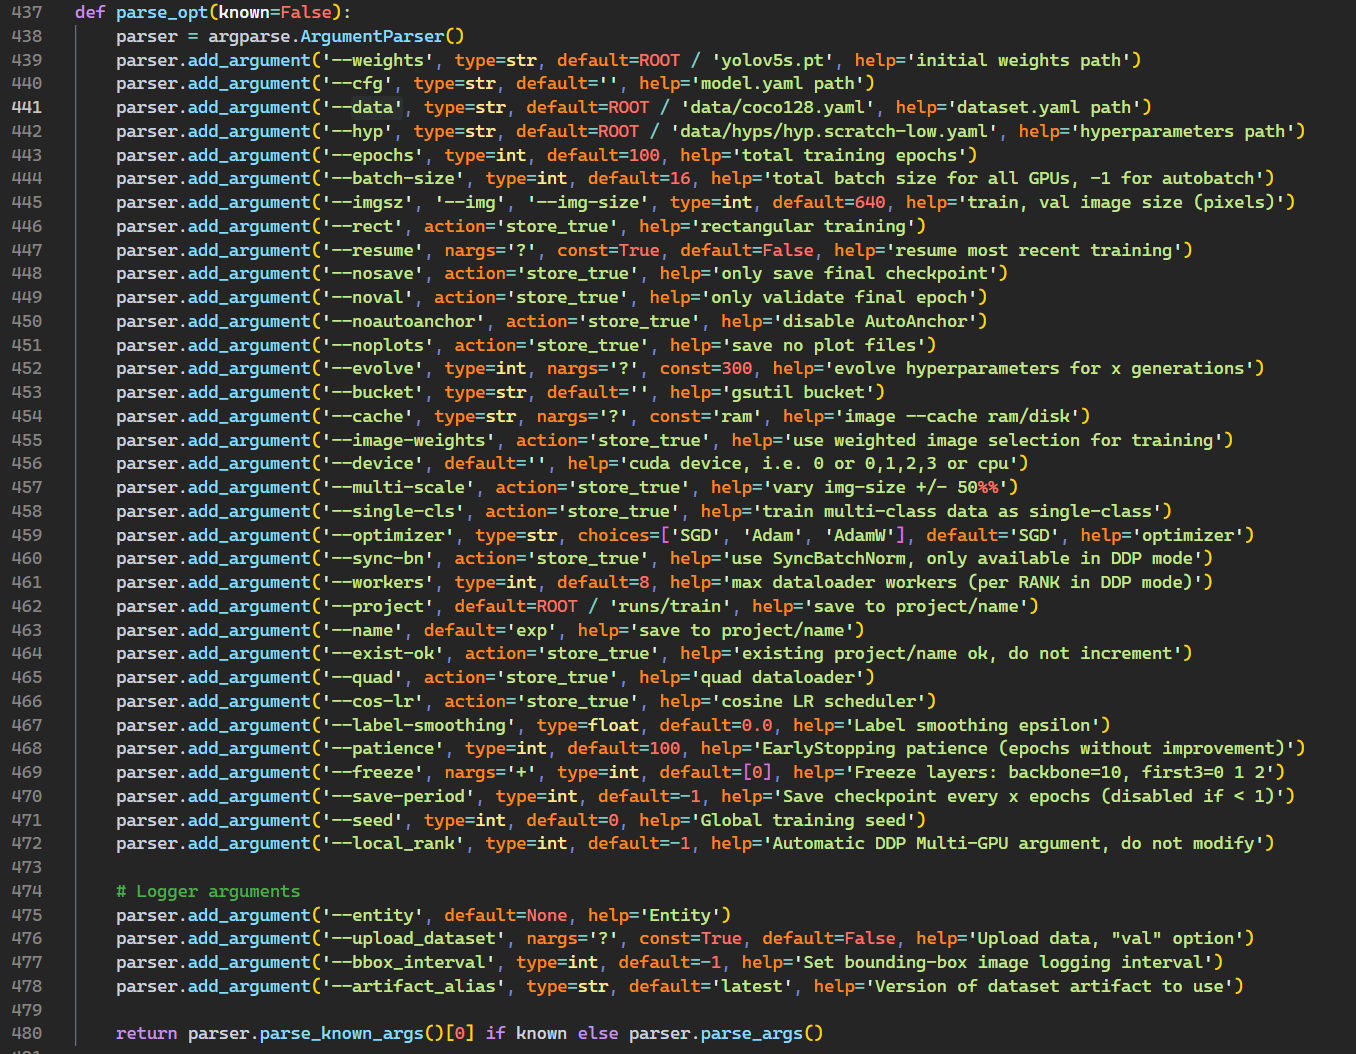This screenshot has width=1356, height=1054.
Task: Select the '--weights' argument string
Action: point(378,60)
